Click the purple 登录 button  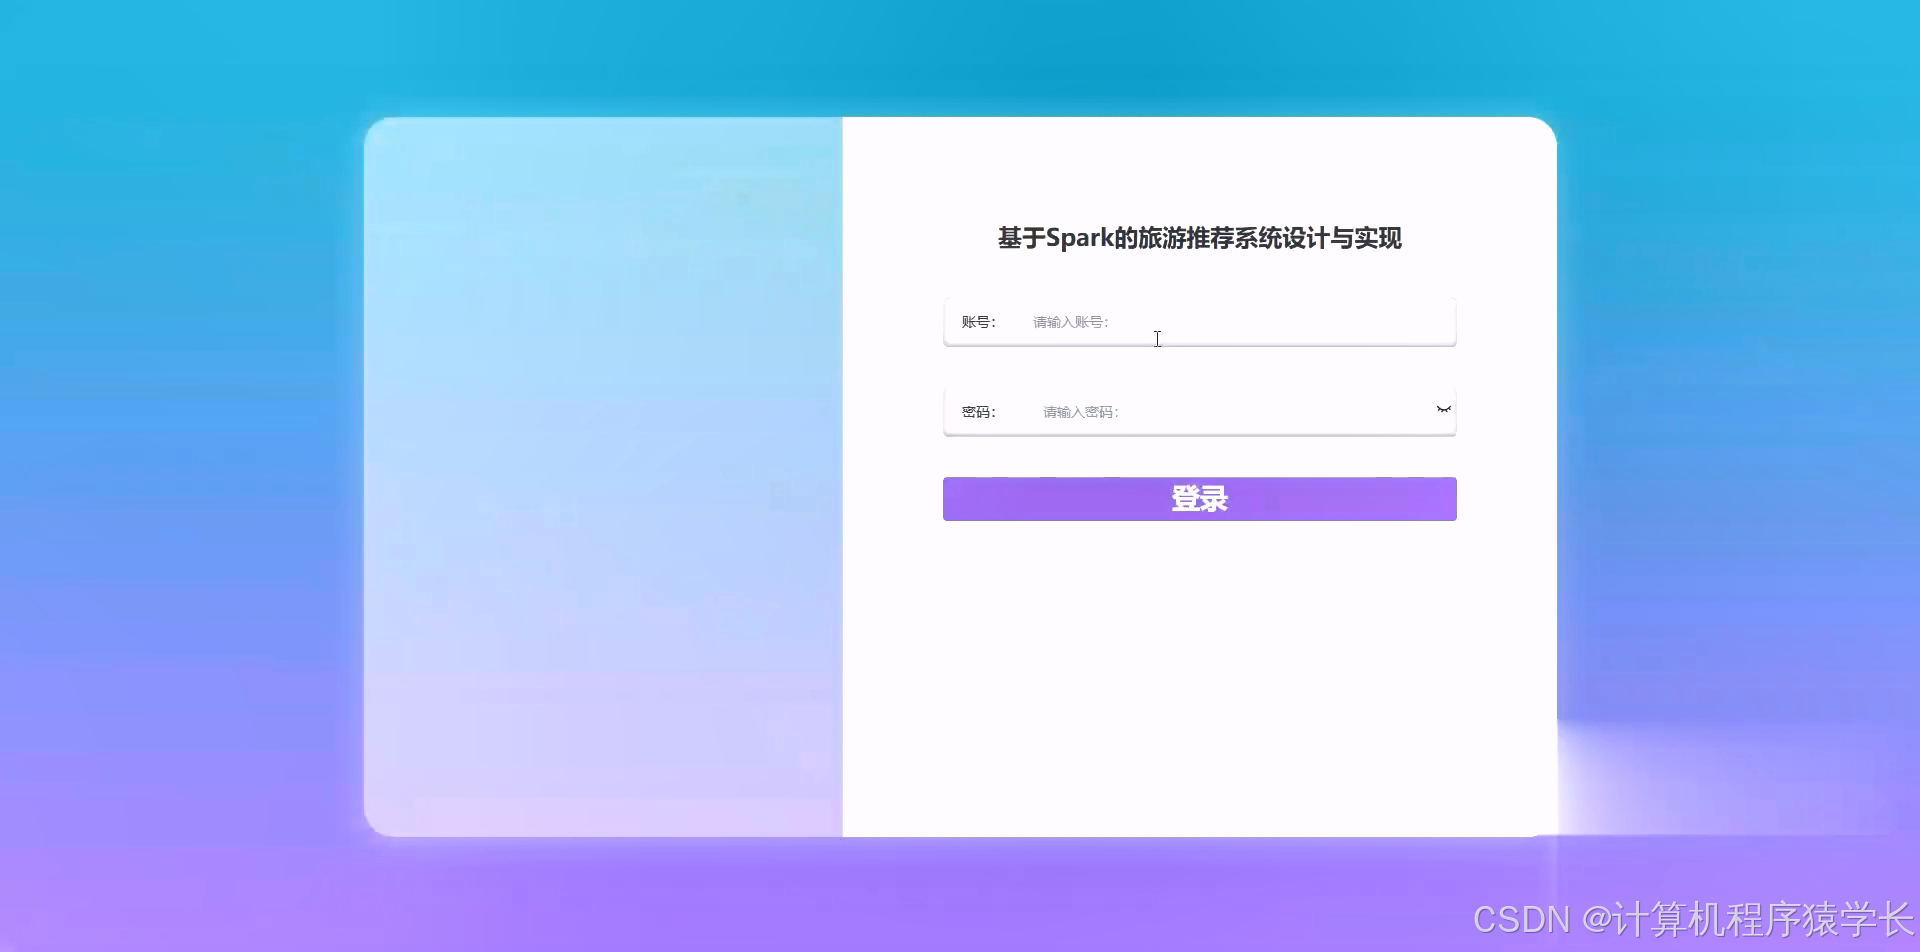tap(1199, 498)
